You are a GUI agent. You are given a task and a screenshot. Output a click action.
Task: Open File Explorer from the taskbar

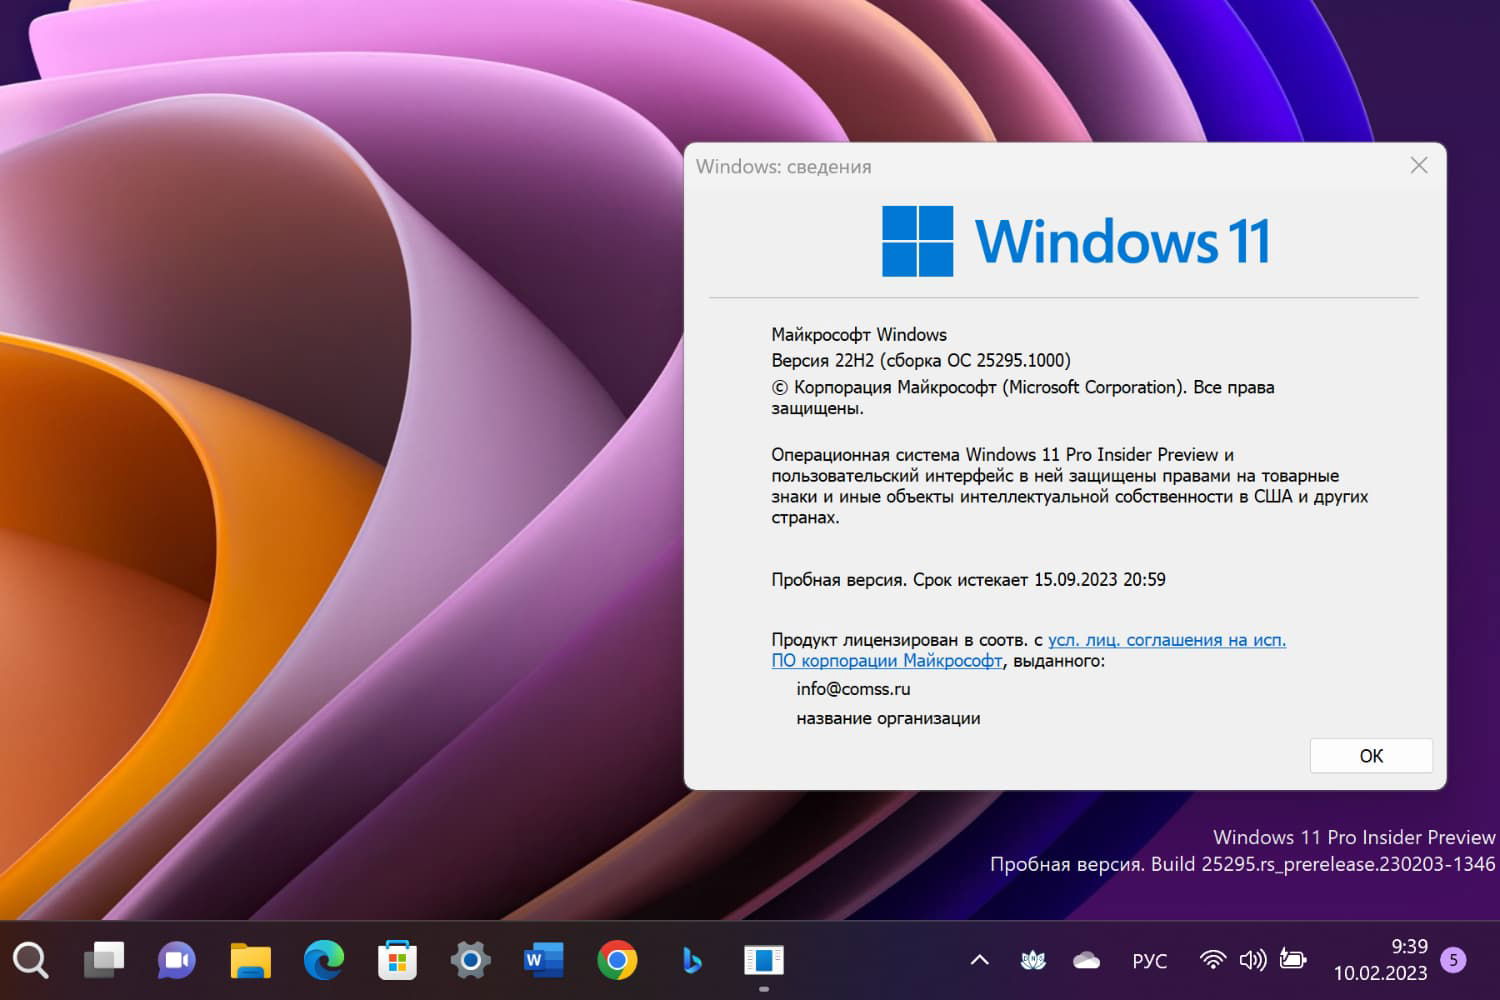point(250,960)
